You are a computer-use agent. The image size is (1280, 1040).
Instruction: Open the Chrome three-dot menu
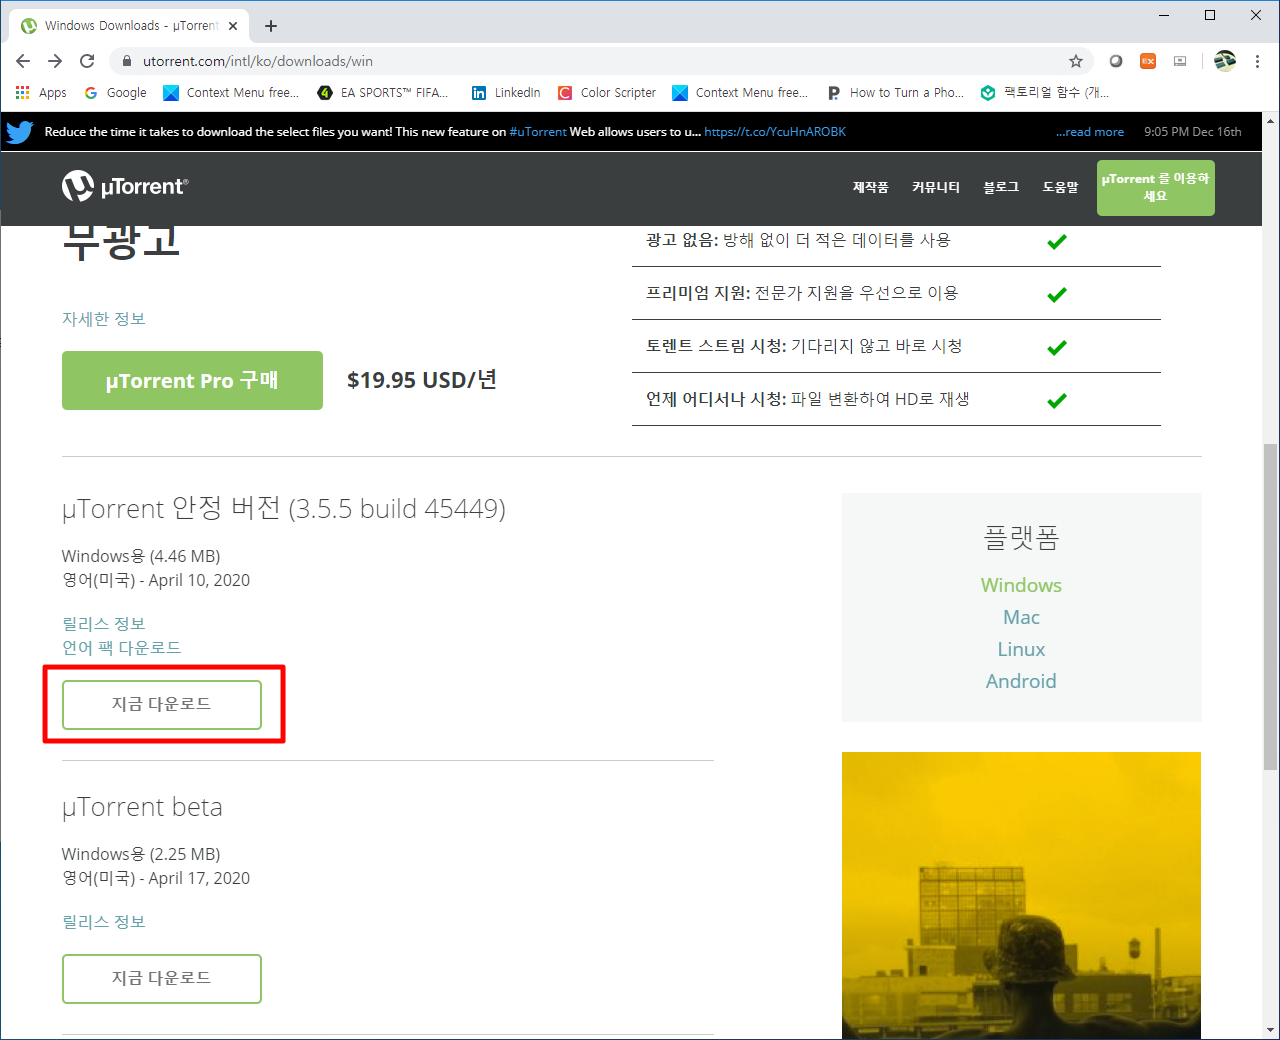1257,61
